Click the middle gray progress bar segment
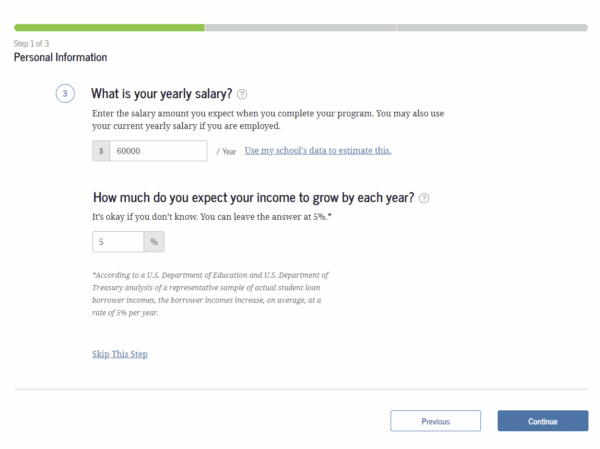This screenshot has height=449, width=600. (x=300, y=27)
